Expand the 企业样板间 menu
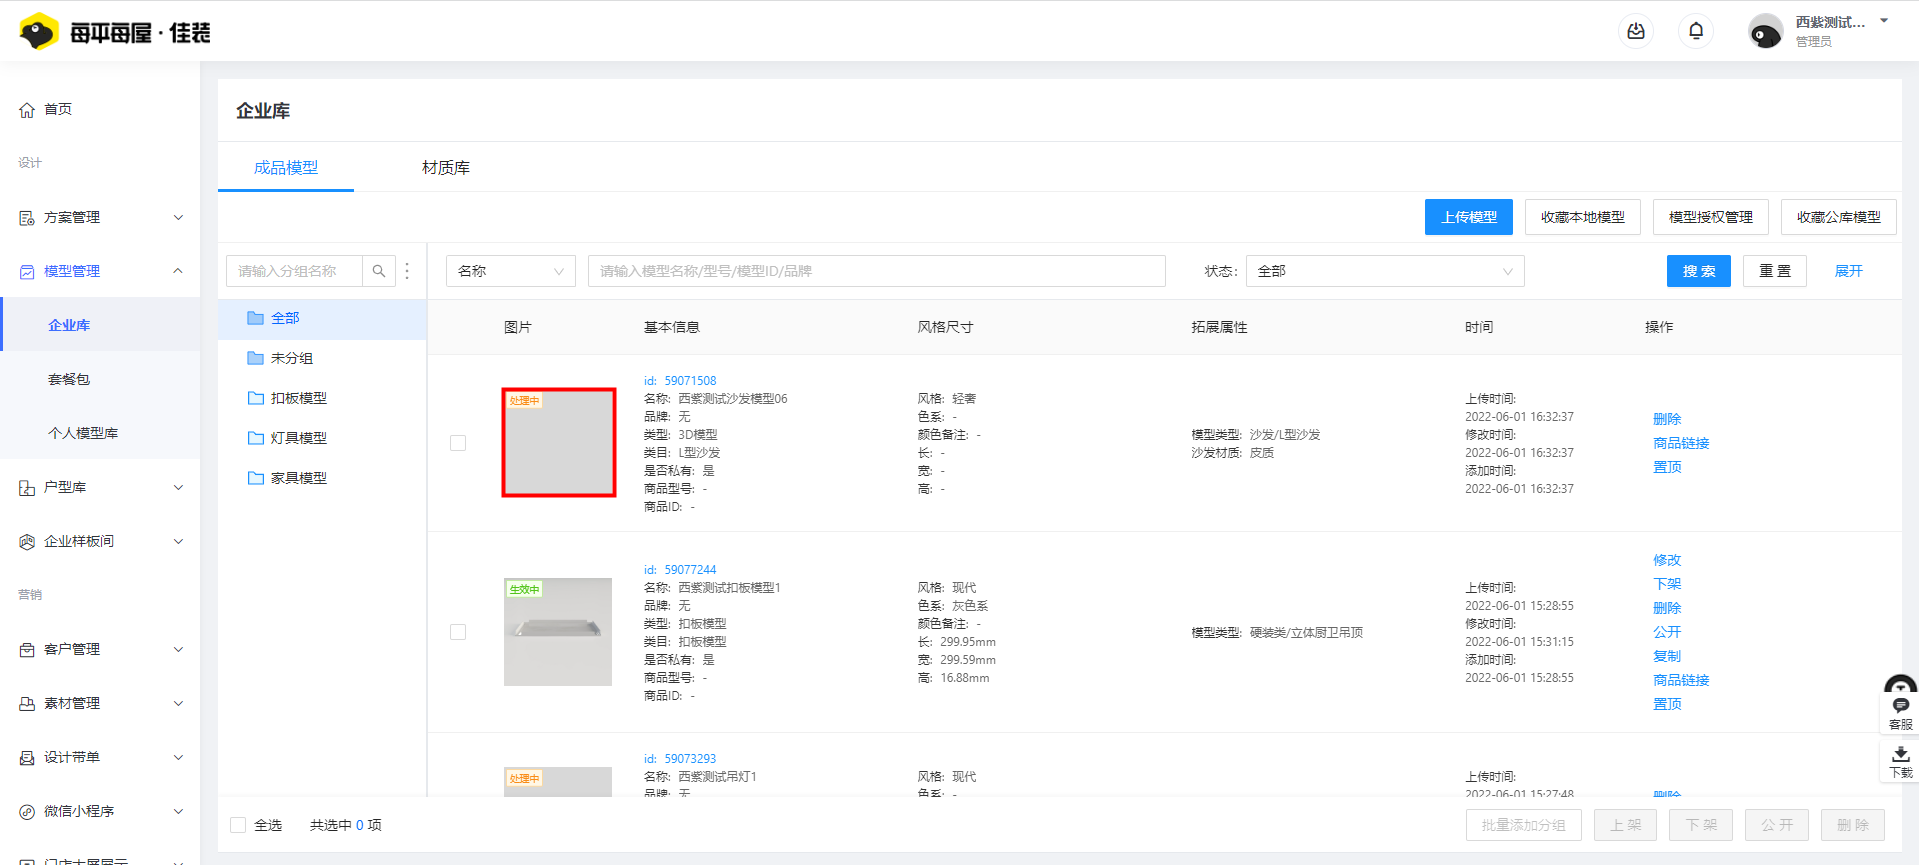 tap(100, 541)
